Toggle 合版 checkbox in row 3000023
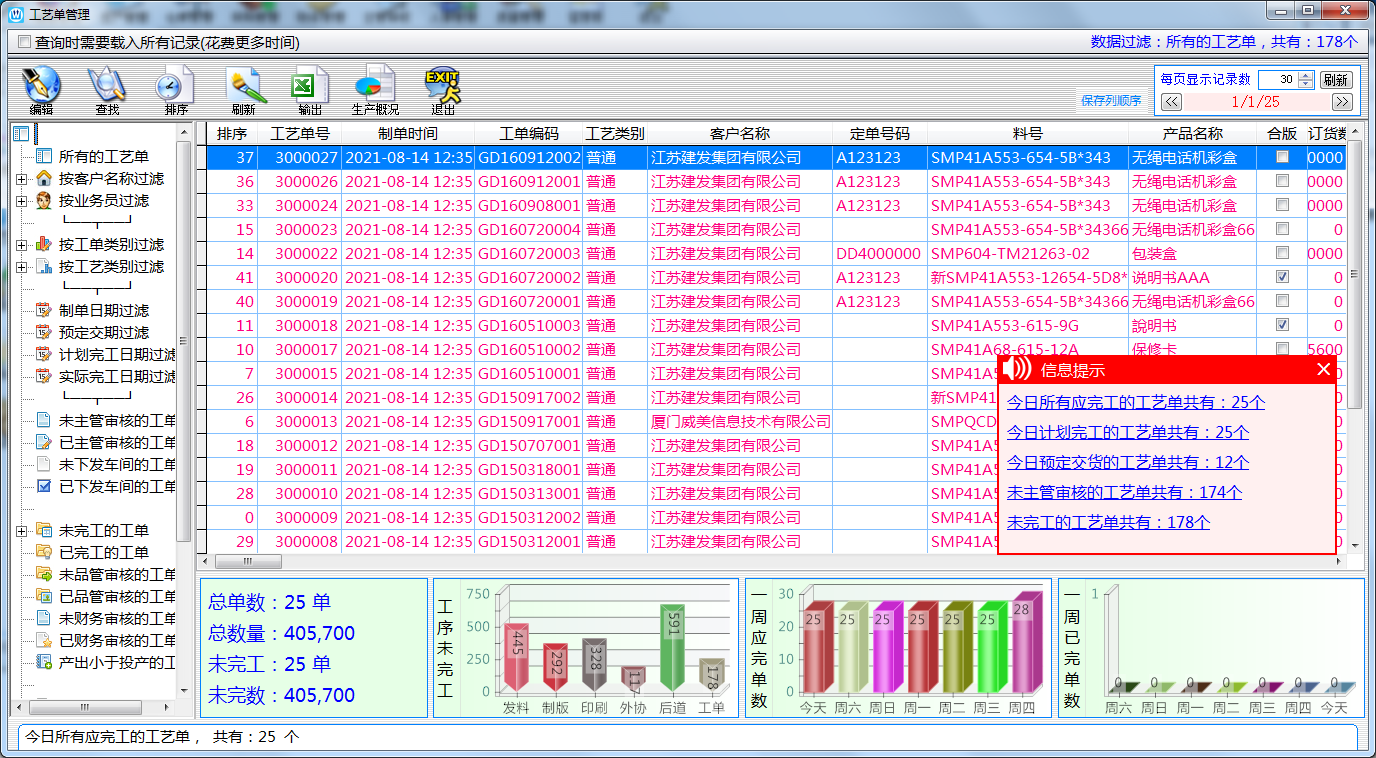 pyautogui.click(x=1282, y=229)
